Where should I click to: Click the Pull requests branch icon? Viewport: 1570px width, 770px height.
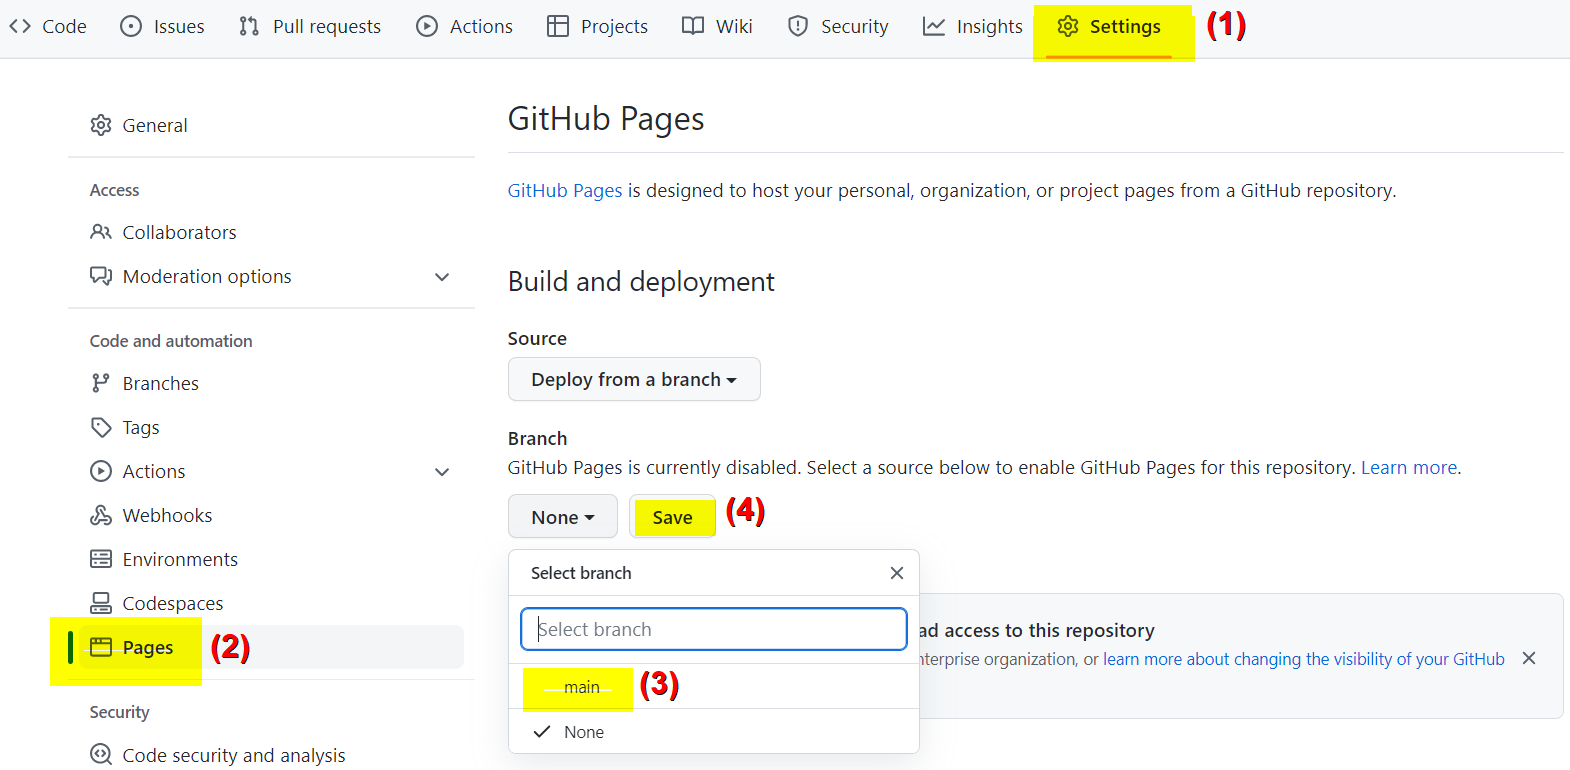click(249, 27)
